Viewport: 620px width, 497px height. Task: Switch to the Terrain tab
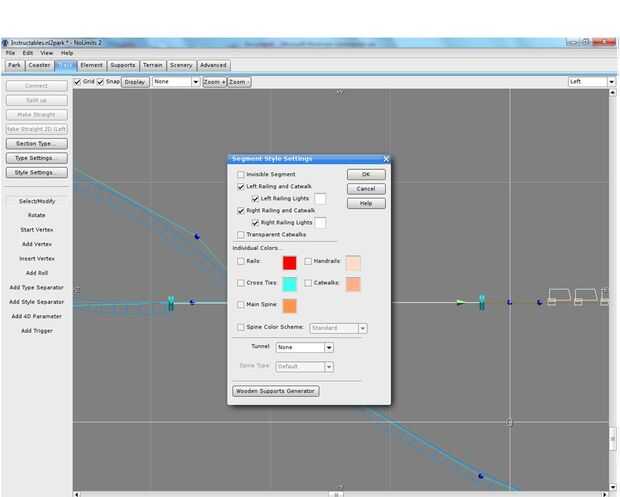[x=153, y=65]
